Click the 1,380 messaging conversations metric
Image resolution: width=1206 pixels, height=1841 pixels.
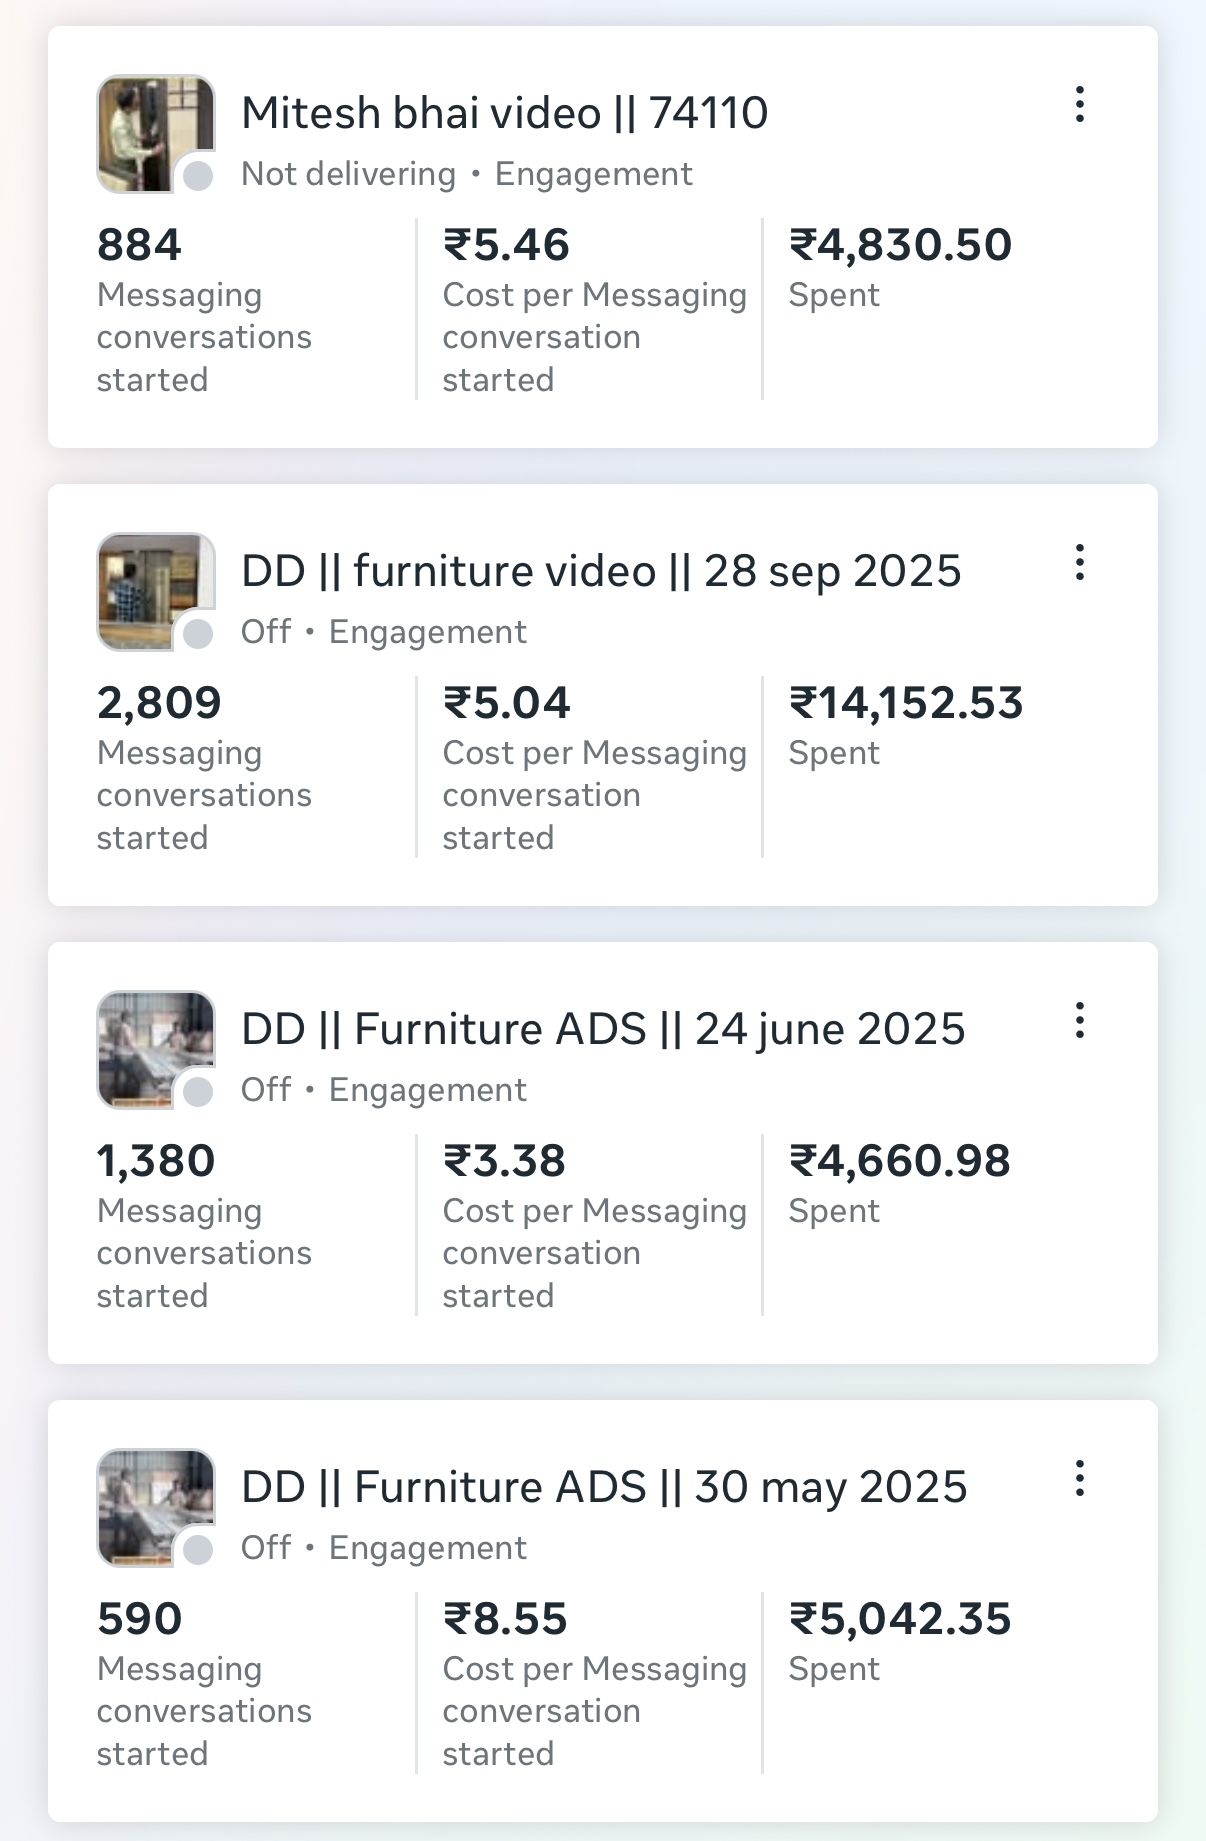(156, 1161)
